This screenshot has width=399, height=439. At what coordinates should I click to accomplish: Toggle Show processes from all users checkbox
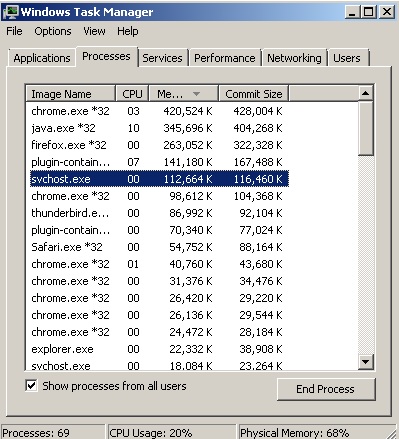click(x=31, y=386)
